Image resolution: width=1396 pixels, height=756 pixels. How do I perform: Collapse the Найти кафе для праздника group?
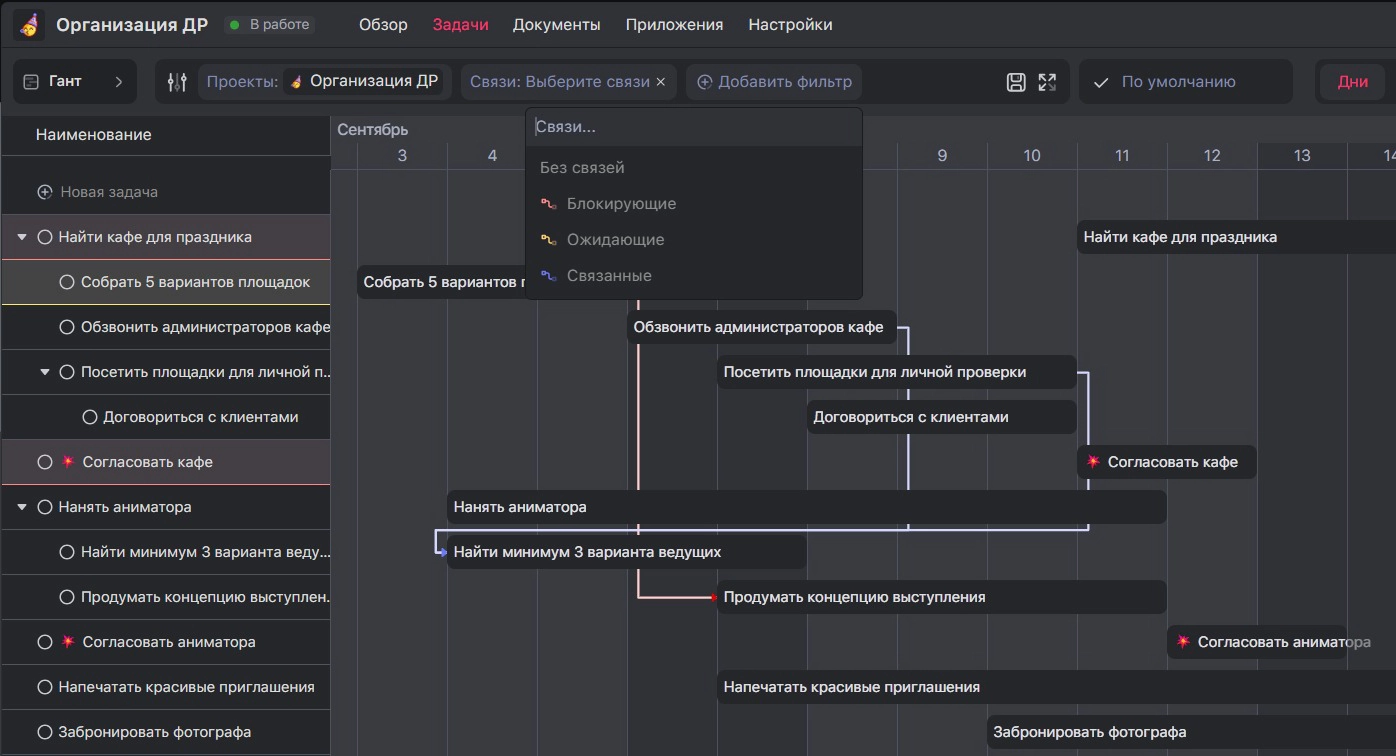(22, 238)
